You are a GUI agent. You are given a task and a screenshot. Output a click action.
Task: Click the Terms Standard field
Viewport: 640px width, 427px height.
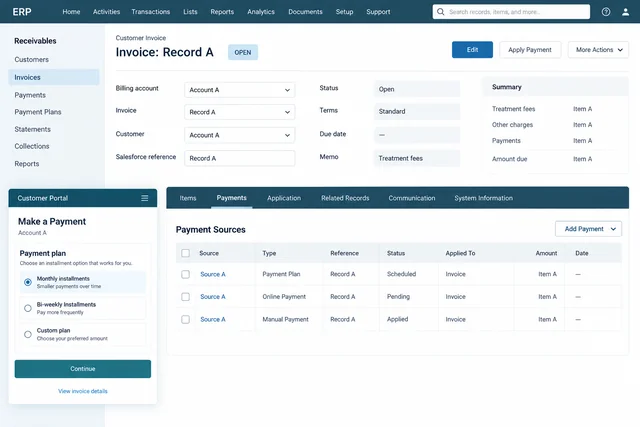click(417, 111)
